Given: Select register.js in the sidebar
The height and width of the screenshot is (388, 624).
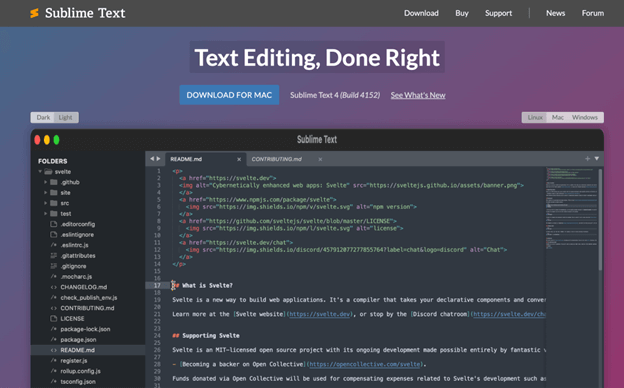Looking at the screenshot, I should [x=74, y=361].
